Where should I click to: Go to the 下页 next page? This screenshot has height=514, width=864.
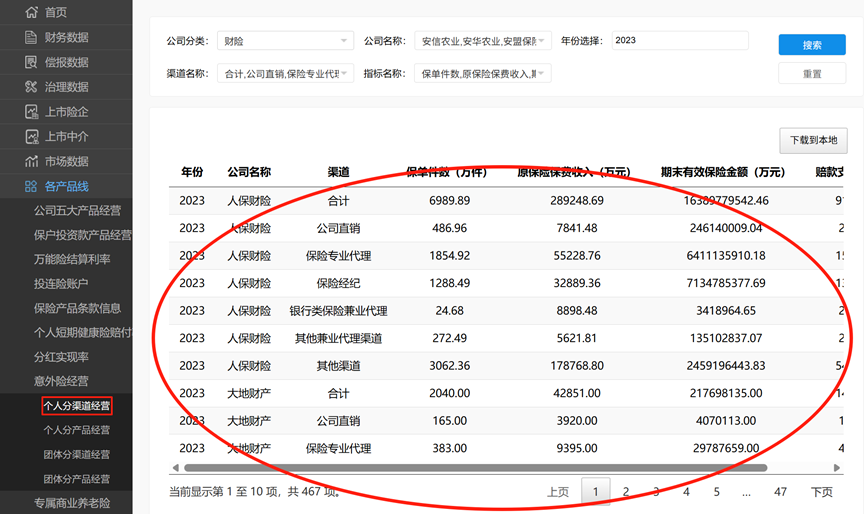coord(821,492)
